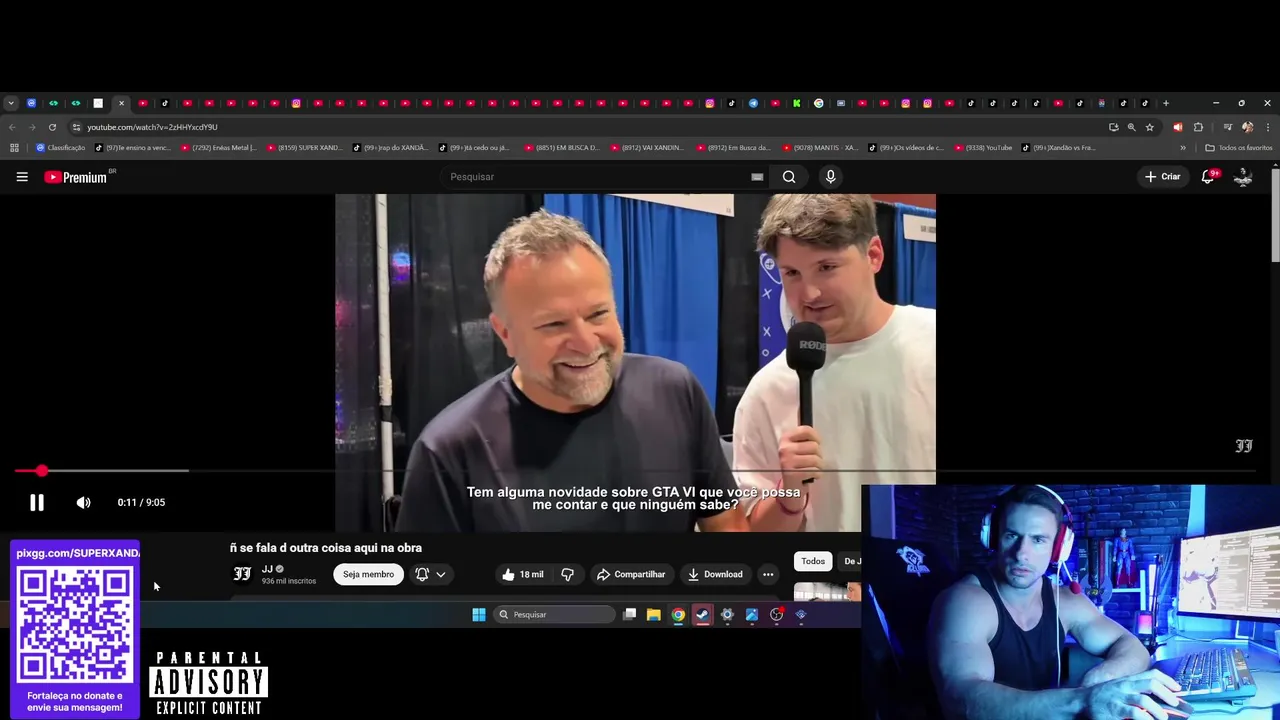1280x720 pixels.
Task: Open the '(8159) SUPER XAND...' bookmark
Action: pos(304,148)
